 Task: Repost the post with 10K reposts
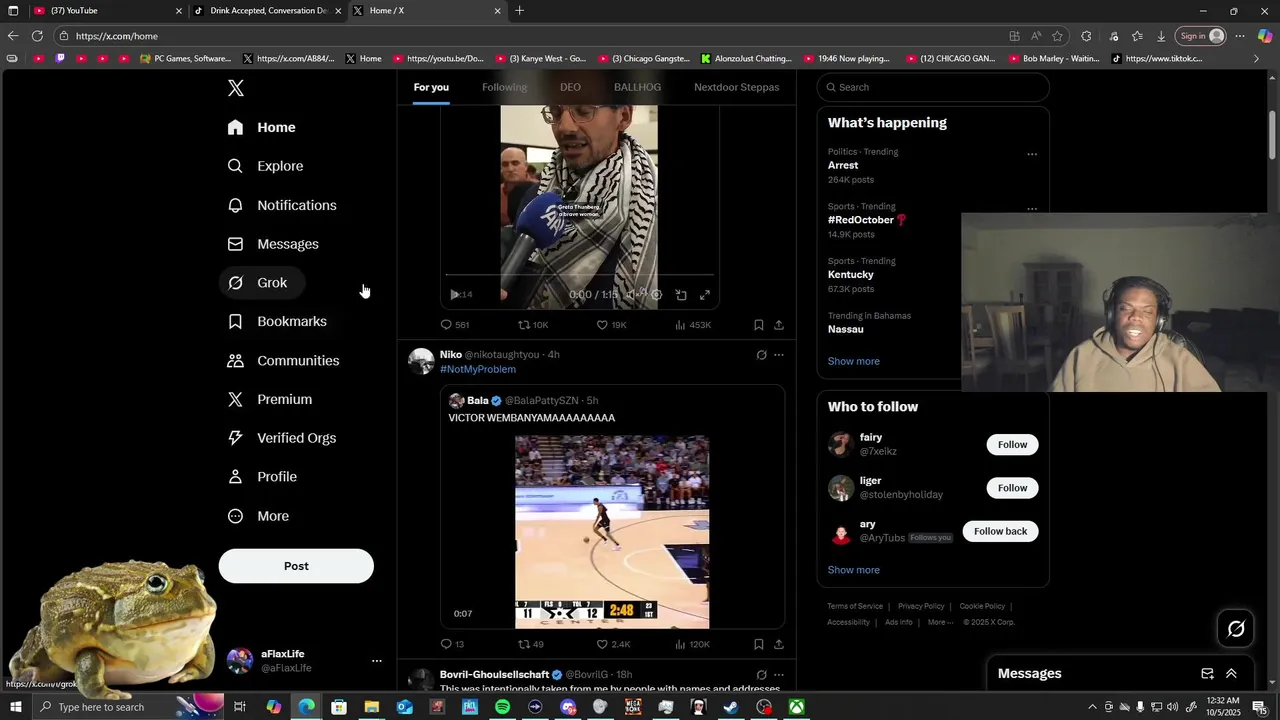533,325
